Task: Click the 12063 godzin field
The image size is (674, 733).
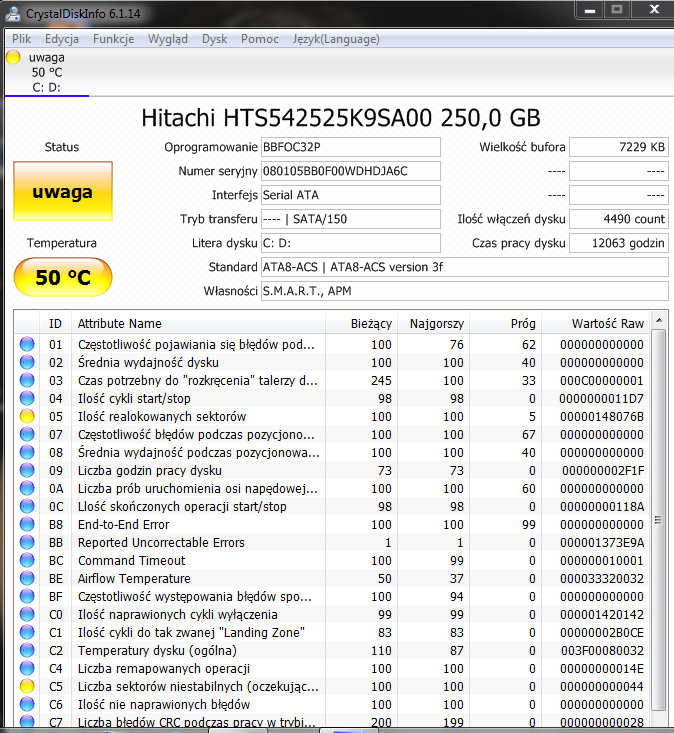Action: pyautogui.click(x=619, y=243)
